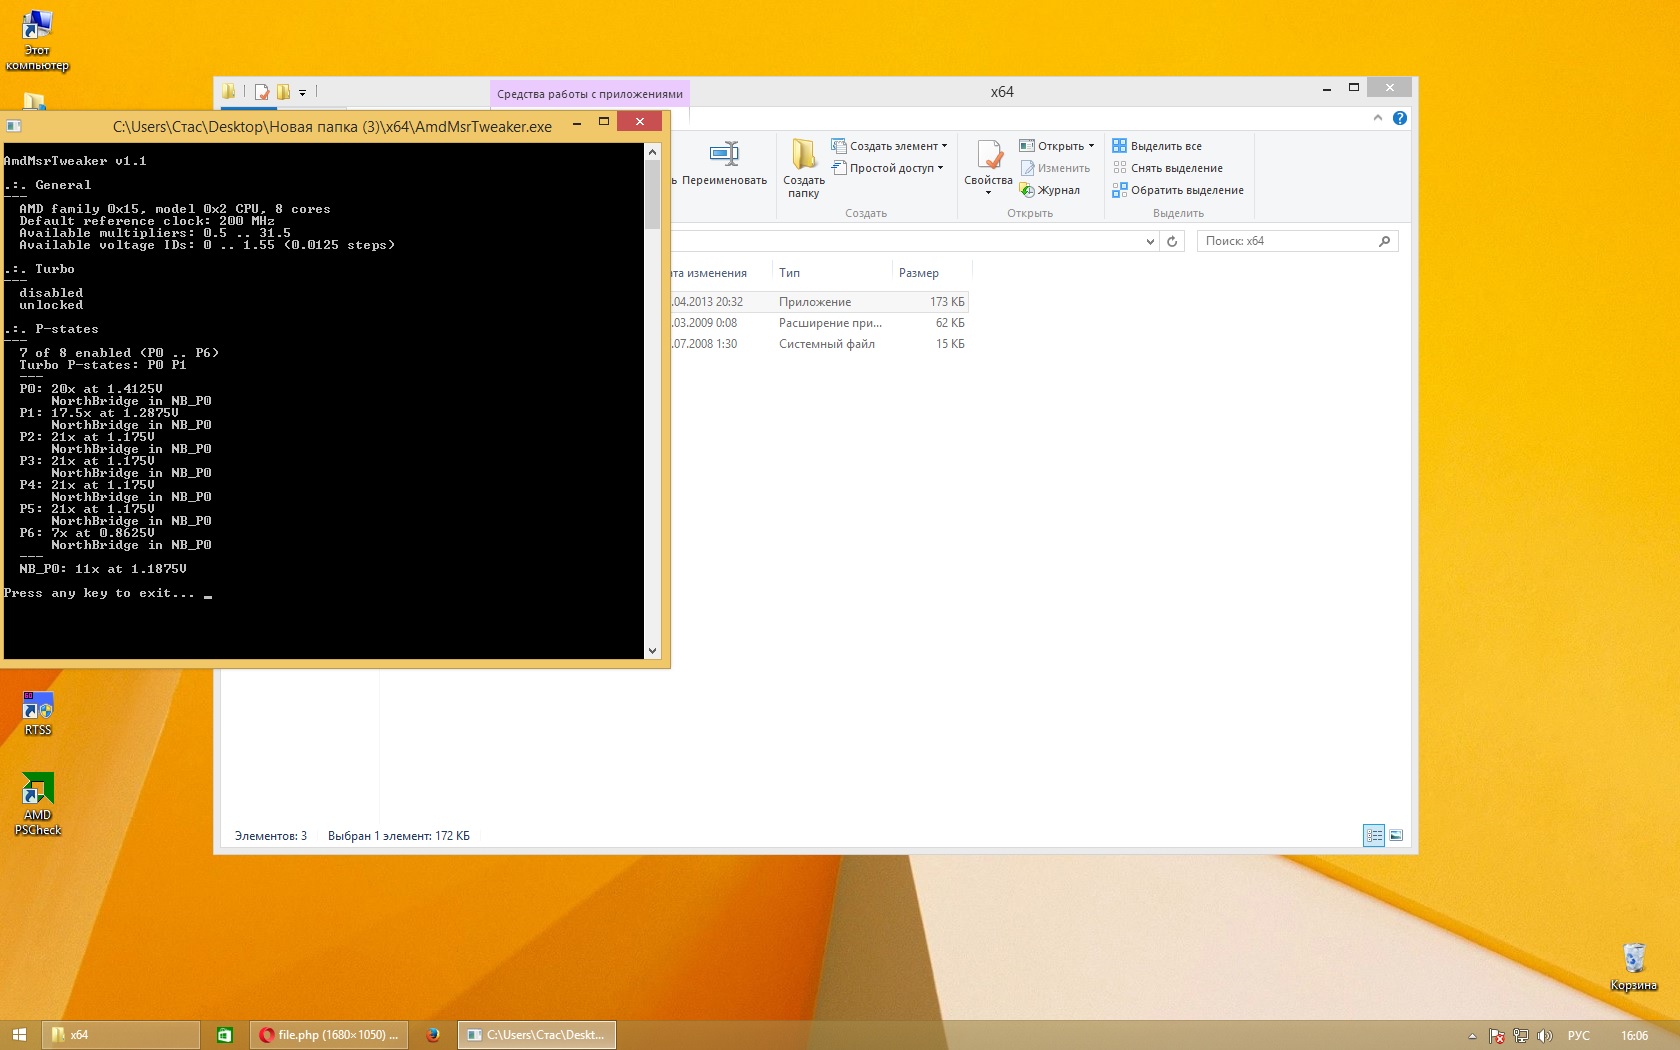Sort by the date modified column header
Screen dimensions: 1680x1050
pos(720,273)
